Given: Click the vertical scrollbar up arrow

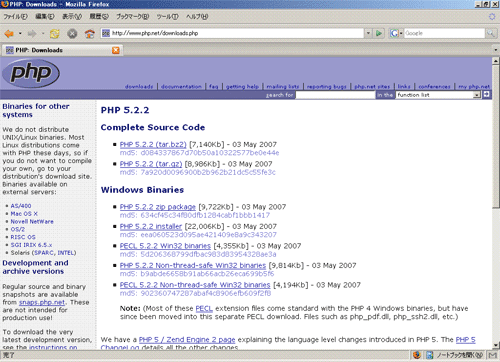Looking at the screenshot, I should [x=496, y=61].
